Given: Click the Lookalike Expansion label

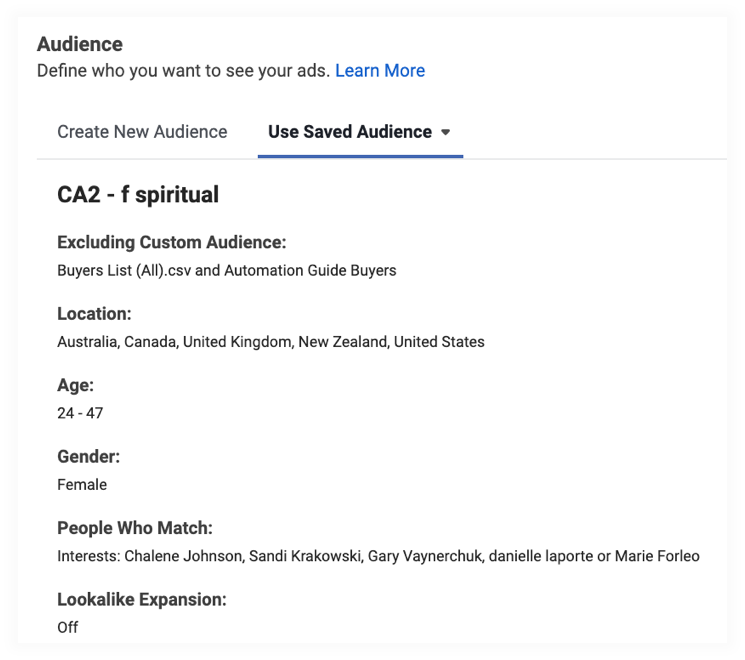Looking at the screenshot, I should 142,599.
